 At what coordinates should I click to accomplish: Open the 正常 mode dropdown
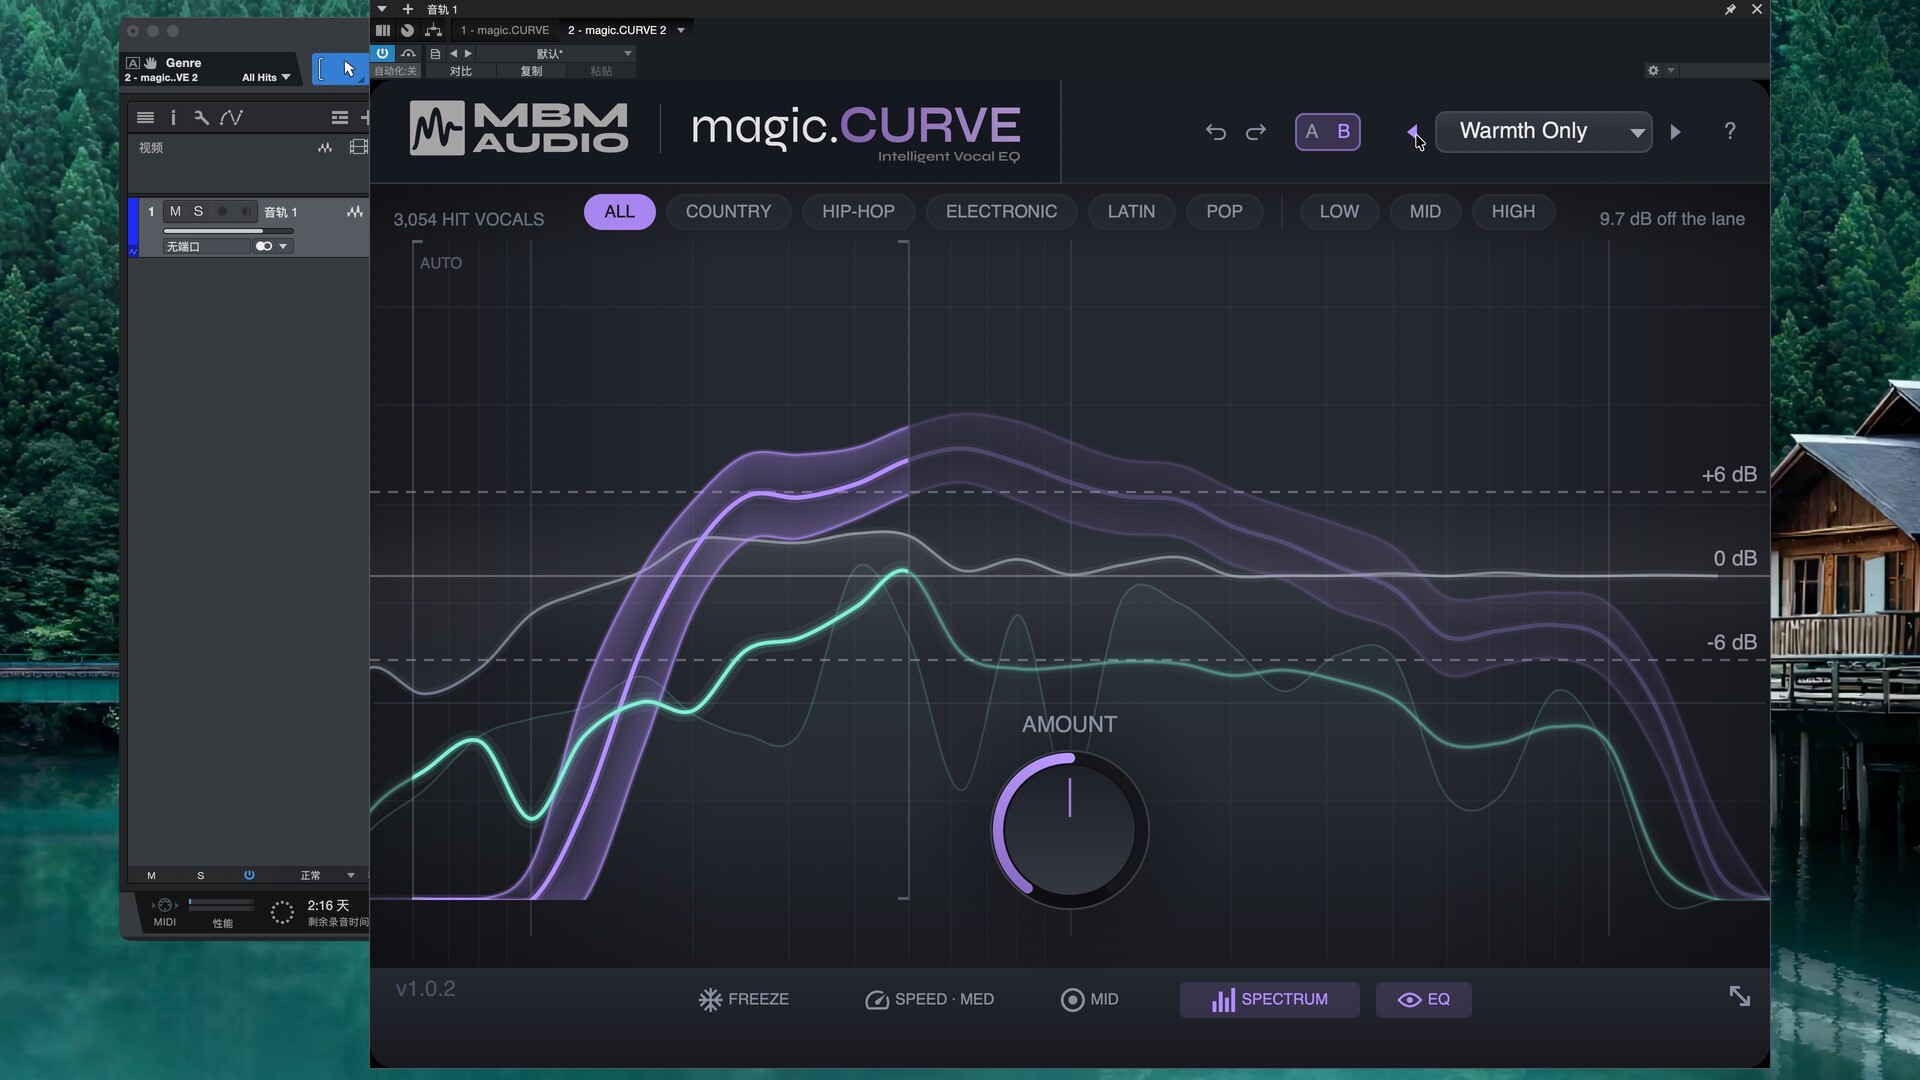pos(327,875)
